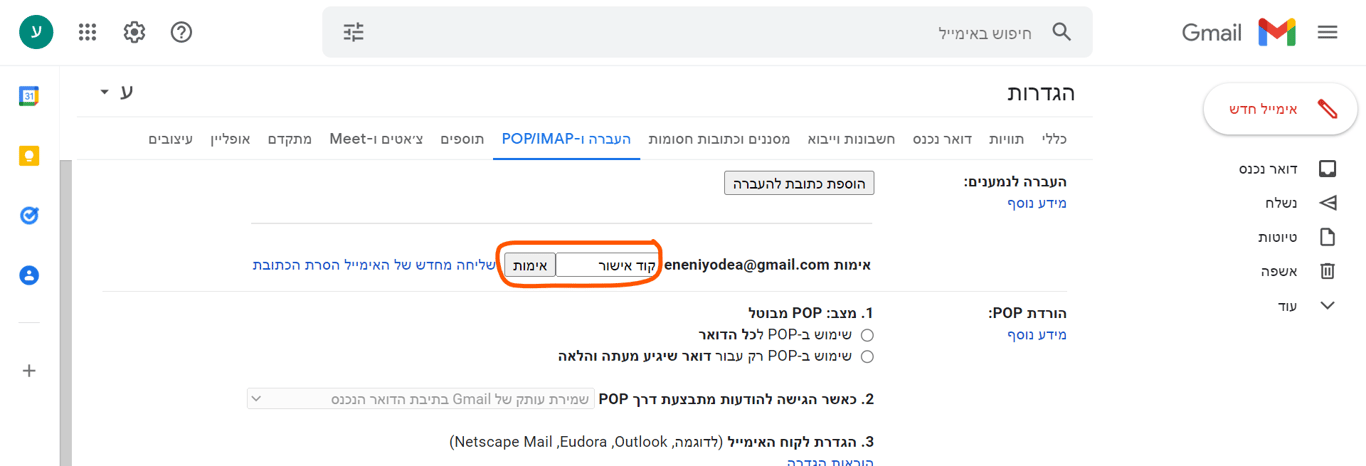Show search options filter icon
The height and width of the screenshot is (466, 1366).
(354, 32)
